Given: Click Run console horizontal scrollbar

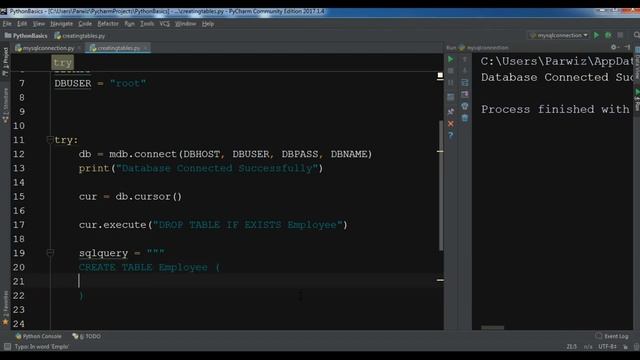Looking at the screenshot, I should coord(492,327).
